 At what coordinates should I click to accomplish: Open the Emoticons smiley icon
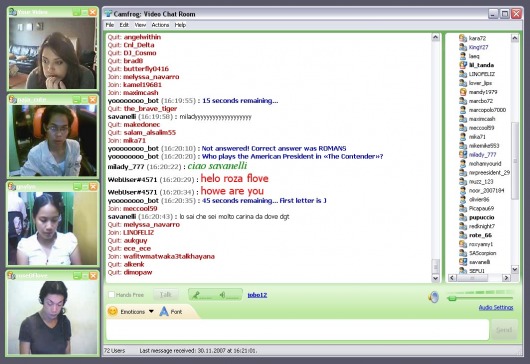[113, 311]
